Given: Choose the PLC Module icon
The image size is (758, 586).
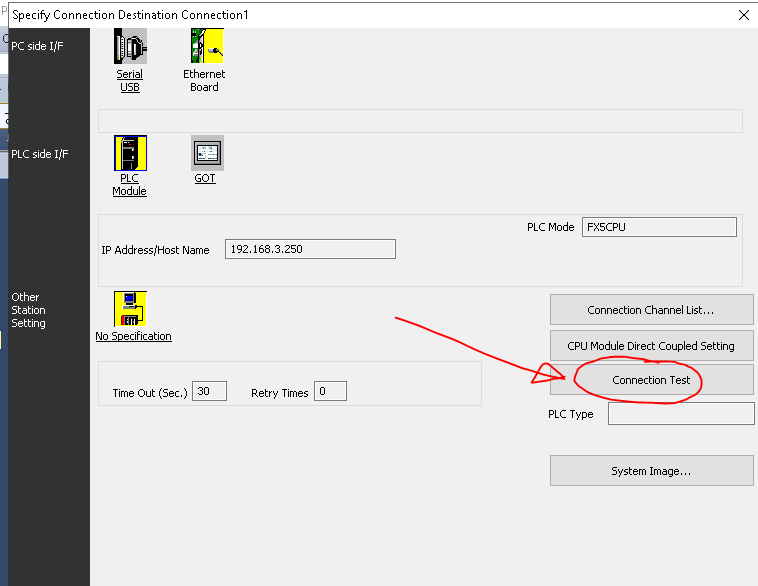Looking at the screenshot, I should coord(130,153).
